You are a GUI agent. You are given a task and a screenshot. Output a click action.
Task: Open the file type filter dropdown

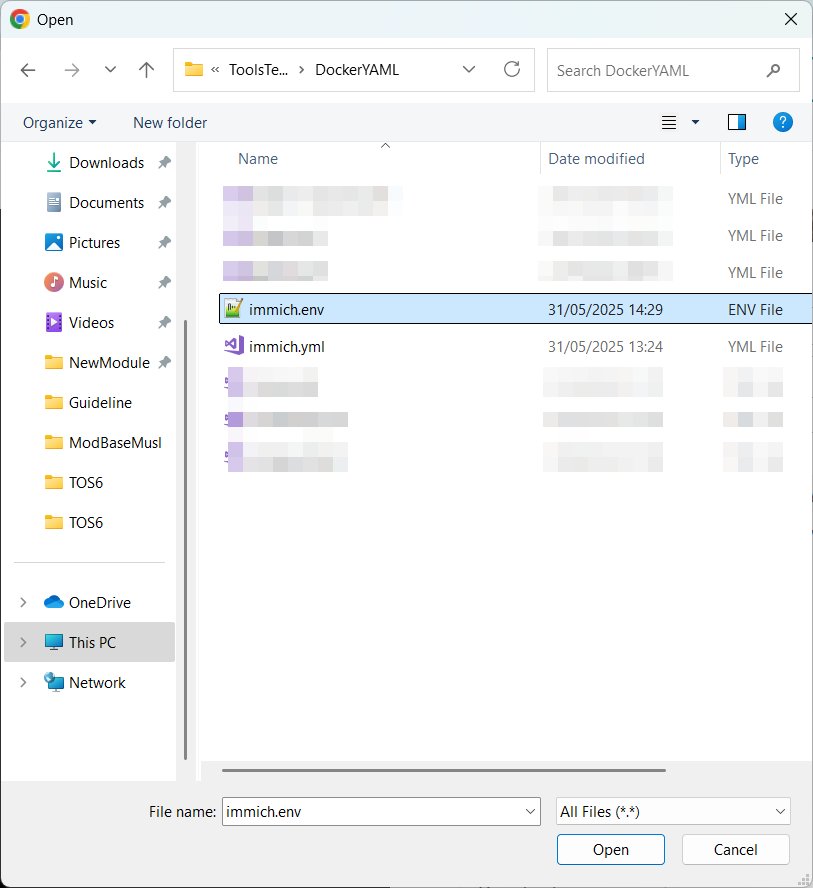(673, 811)
